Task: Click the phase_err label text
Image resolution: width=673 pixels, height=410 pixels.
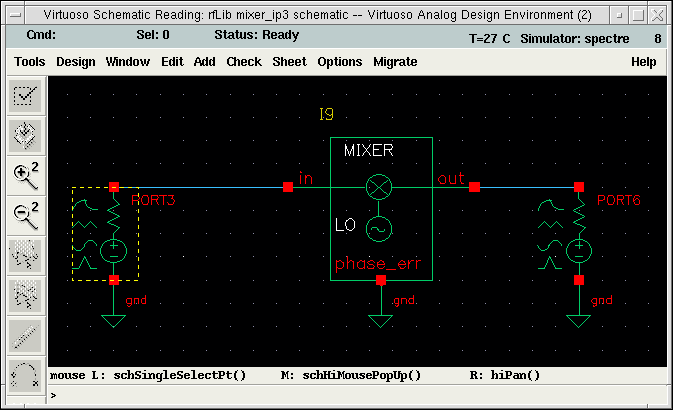Action: (x=378, y=264)
